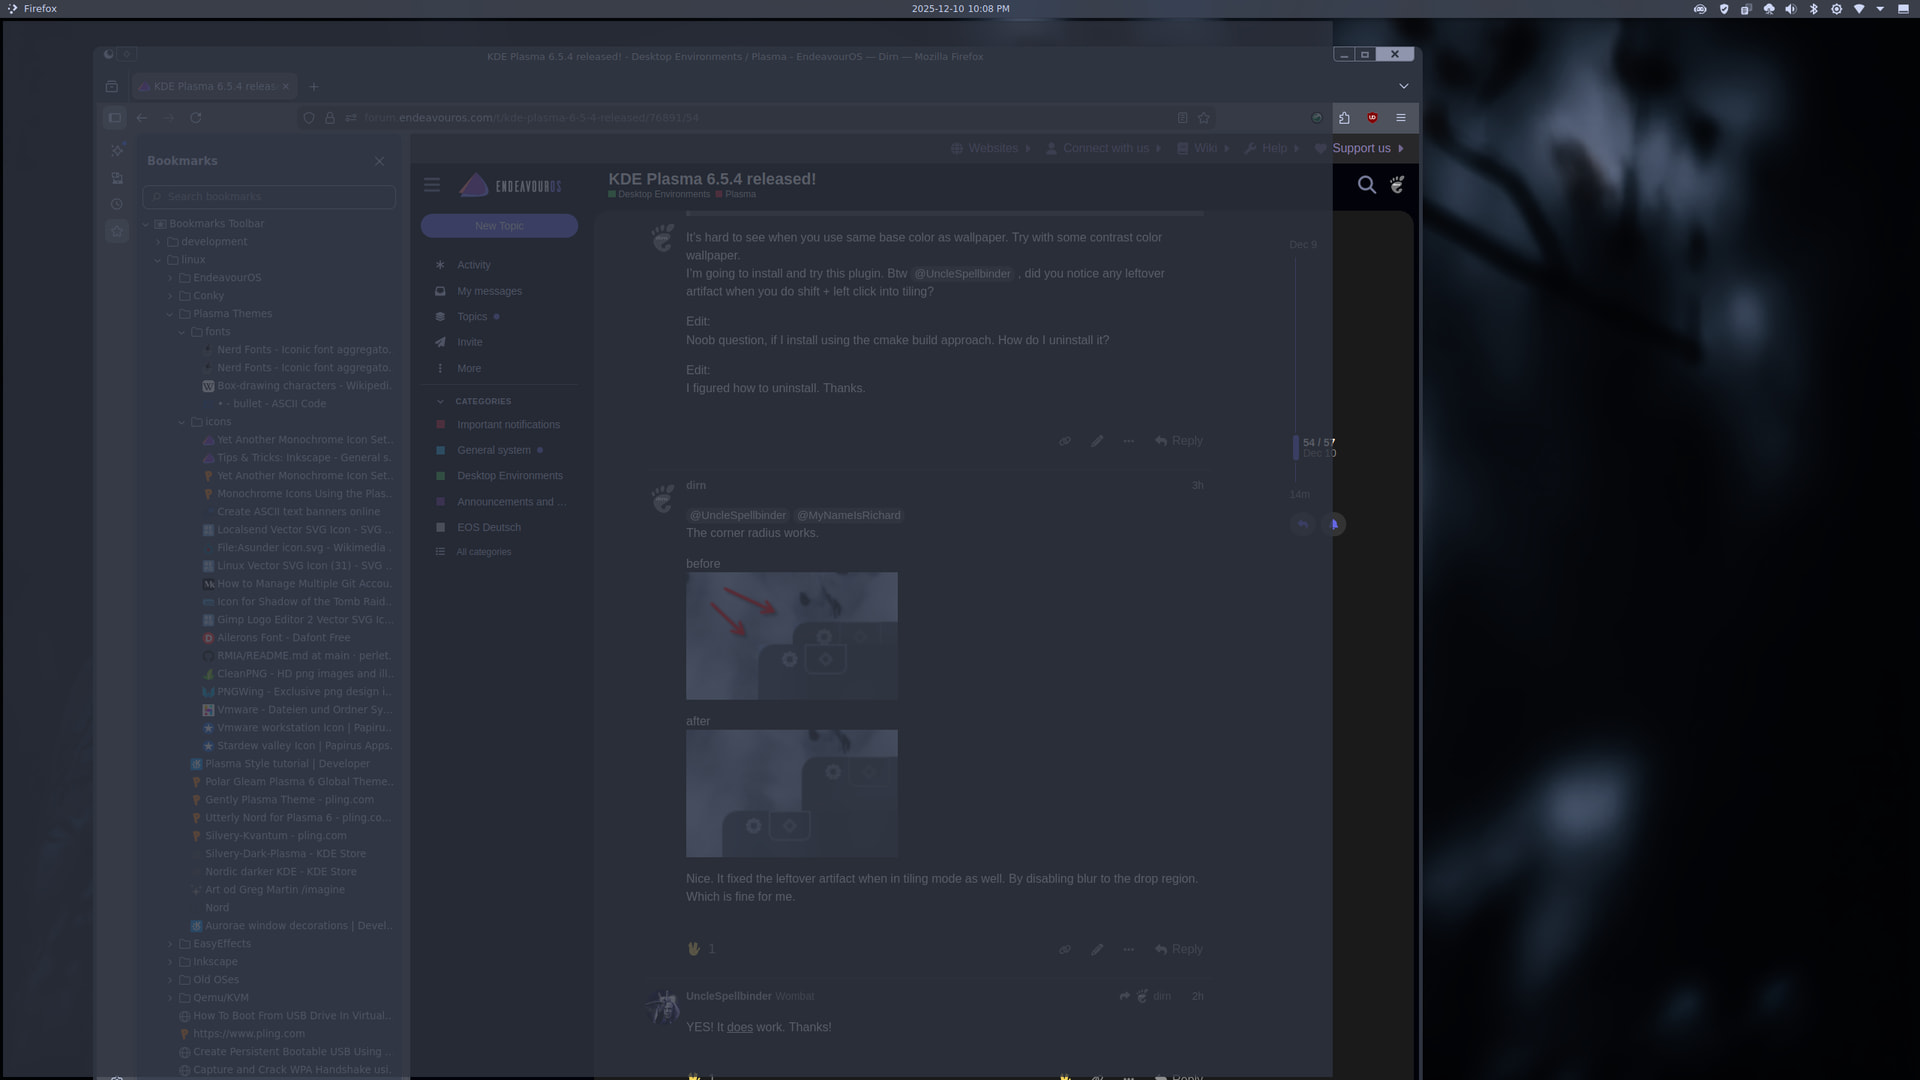Open the volume control in system tray

point(1791,9)
